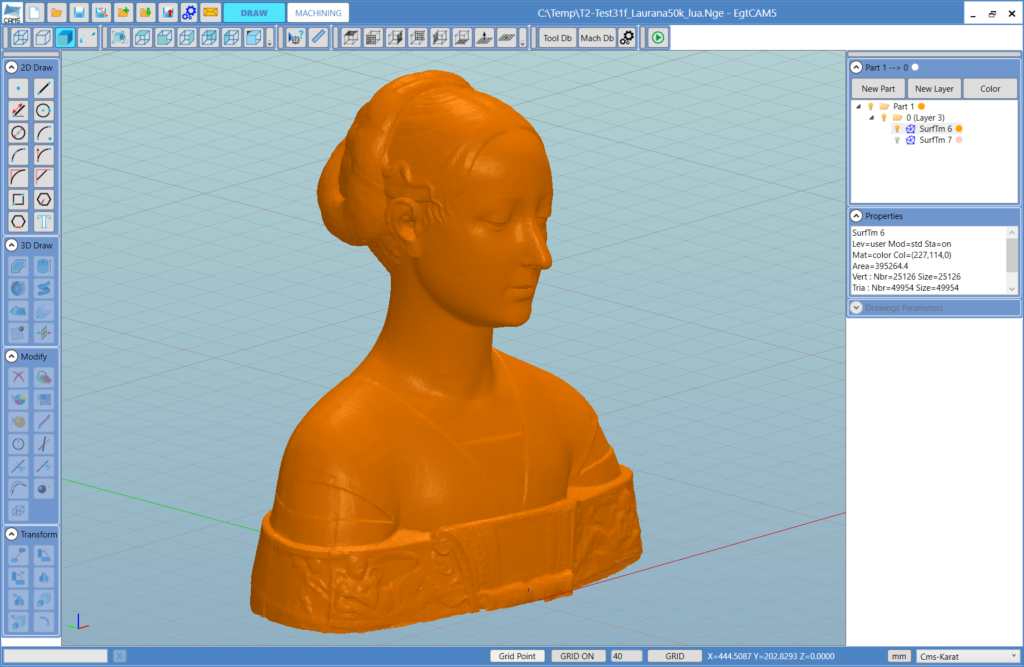The image size is (1024, 667).
Task: Click the pink color dot of SurfTm 7
Action: pyautogui.click(x=959, y=140)
